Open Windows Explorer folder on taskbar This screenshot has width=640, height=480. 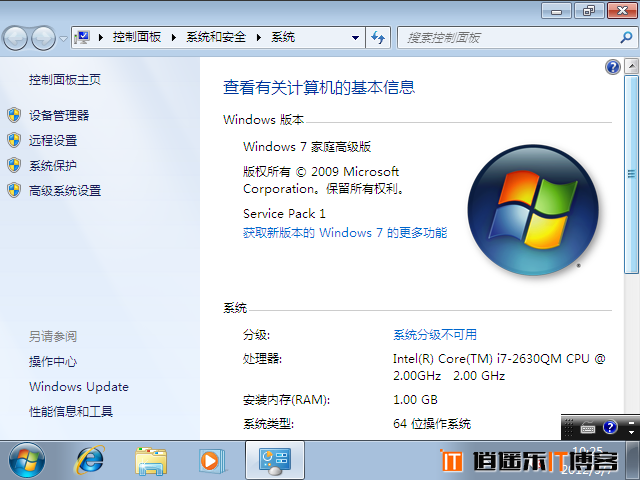click(151, 461)
